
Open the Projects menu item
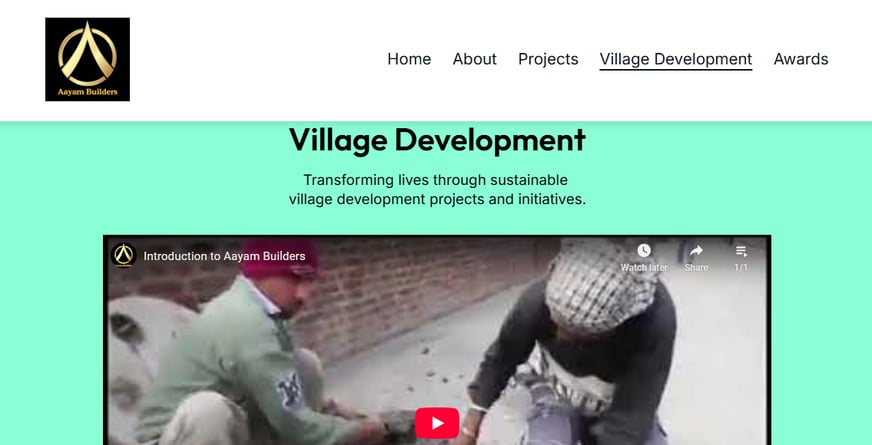(548, 59)
